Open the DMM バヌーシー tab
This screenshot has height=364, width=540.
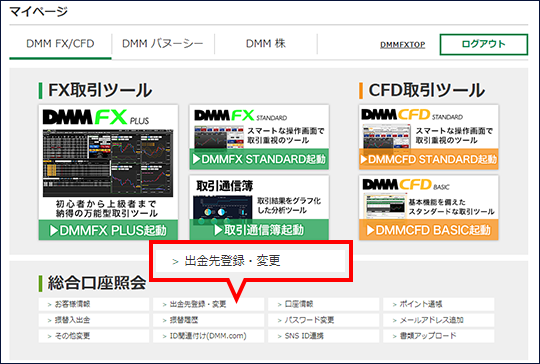click(x=163, y=44)
